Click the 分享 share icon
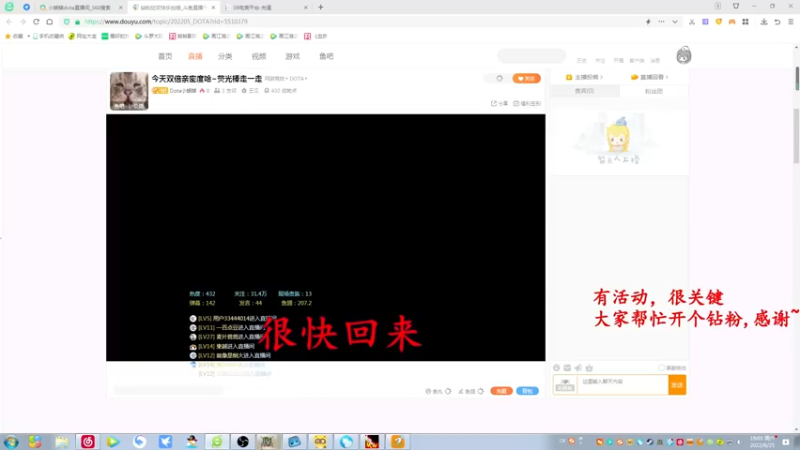Screen dimensions: 800x450 pos(499,104)
